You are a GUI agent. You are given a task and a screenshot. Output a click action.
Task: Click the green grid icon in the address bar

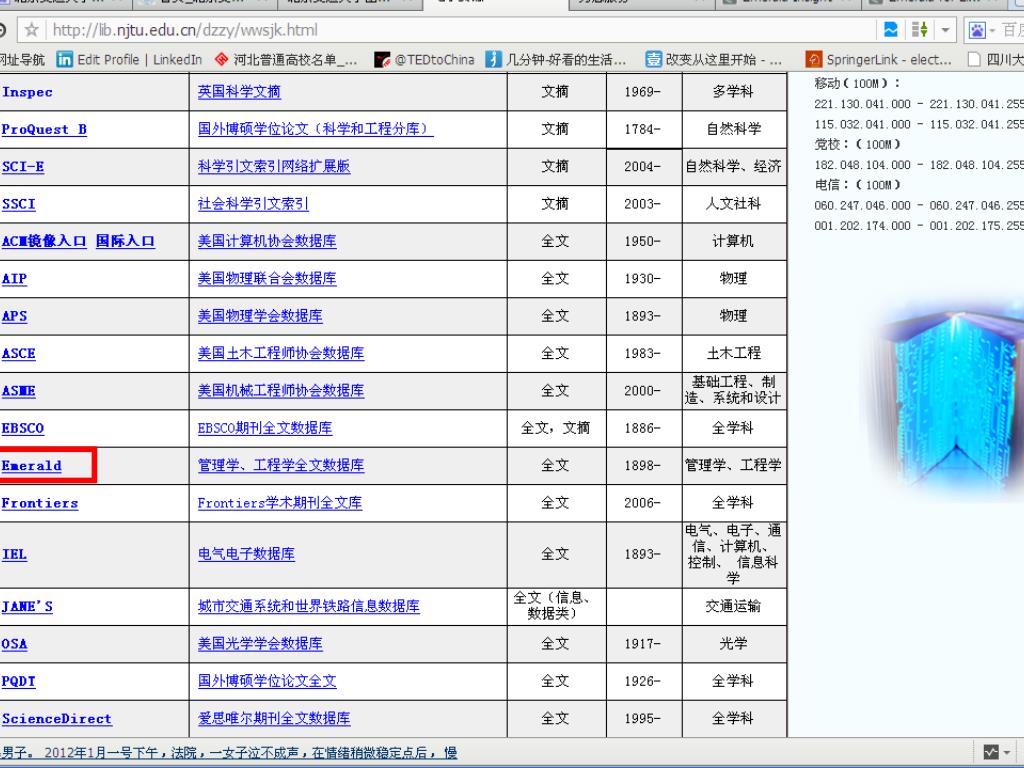coord(920,29)
